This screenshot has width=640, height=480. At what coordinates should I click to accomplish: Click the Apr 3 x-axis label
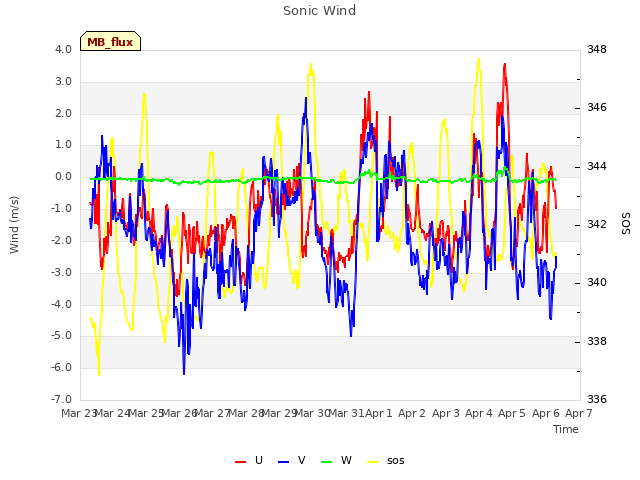click(x=446, y=413)
